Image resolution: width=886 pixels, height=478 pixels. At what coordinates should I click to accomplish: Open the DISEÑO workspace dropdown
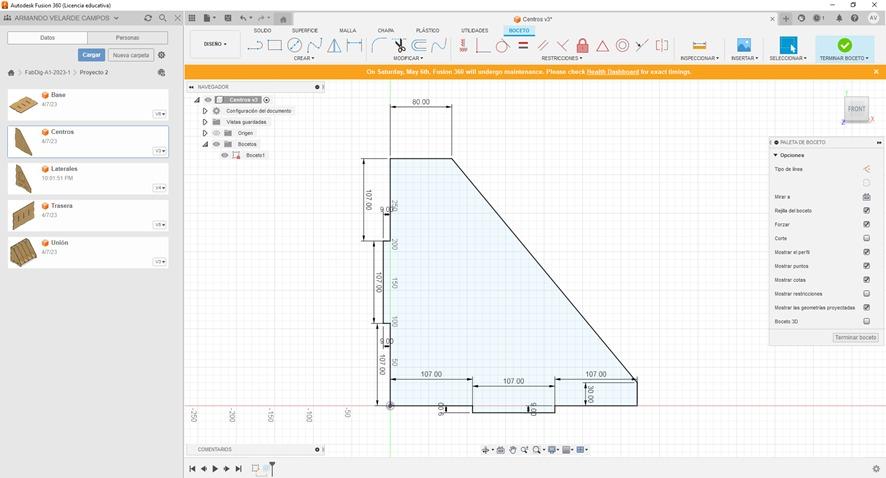[x=215, y=44]
